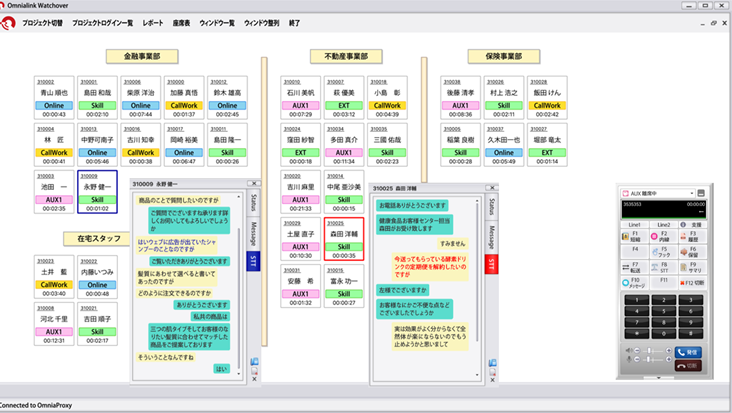The image size is (732, 413).
Task: Increase speaker volume with plus button
Action: point(669,350)
